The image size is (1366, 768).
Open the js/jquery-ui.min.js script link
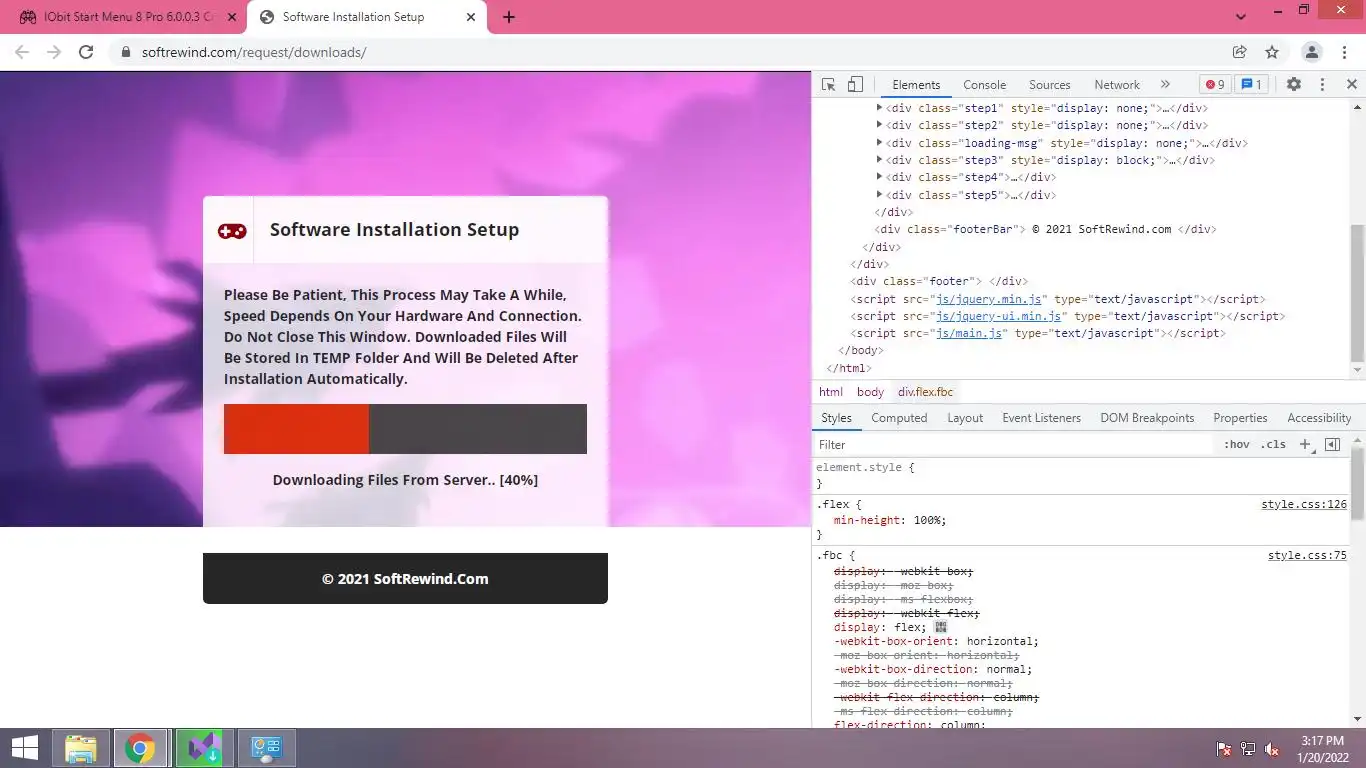998,316
